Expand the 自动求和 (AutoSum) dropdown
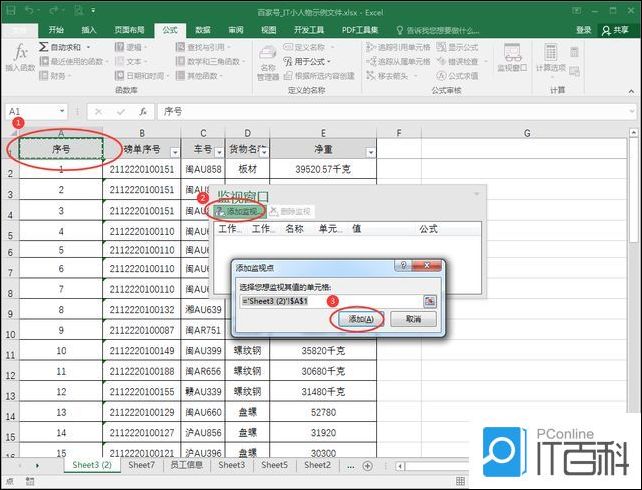Image resolution: width=642 pixels, height=490 pixels. [x=88, y=47]
